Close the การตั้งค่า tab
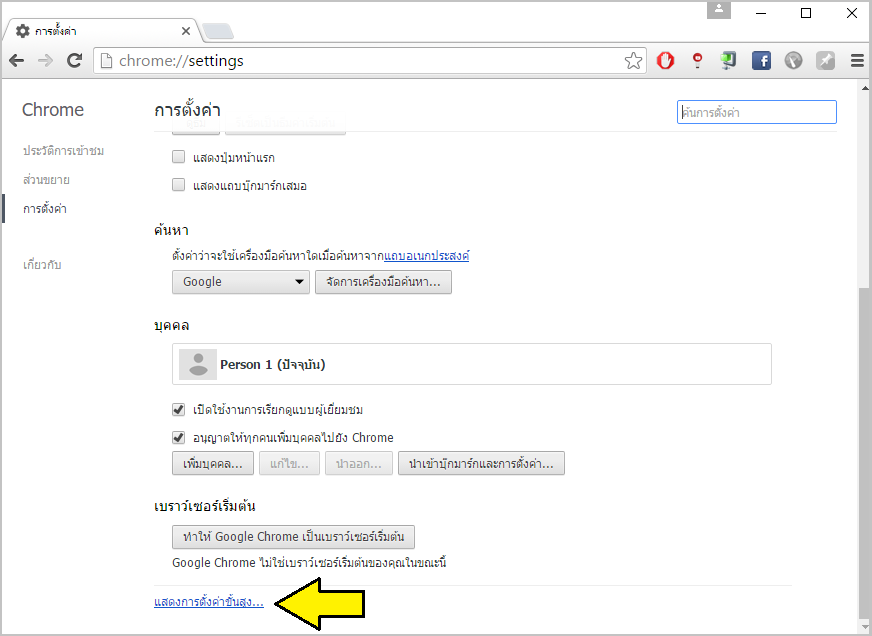Viewport: 872px width, 636px height. click(x=186, y=31)
